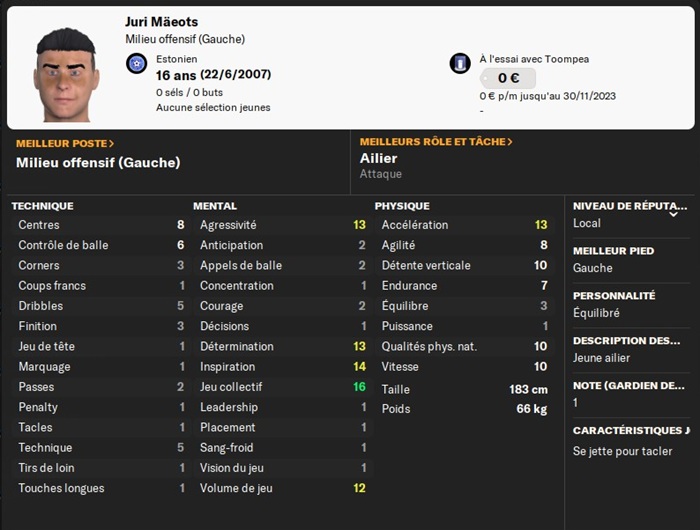Click the Accélération attribute row
700x530 pixels.
[464, 225]
